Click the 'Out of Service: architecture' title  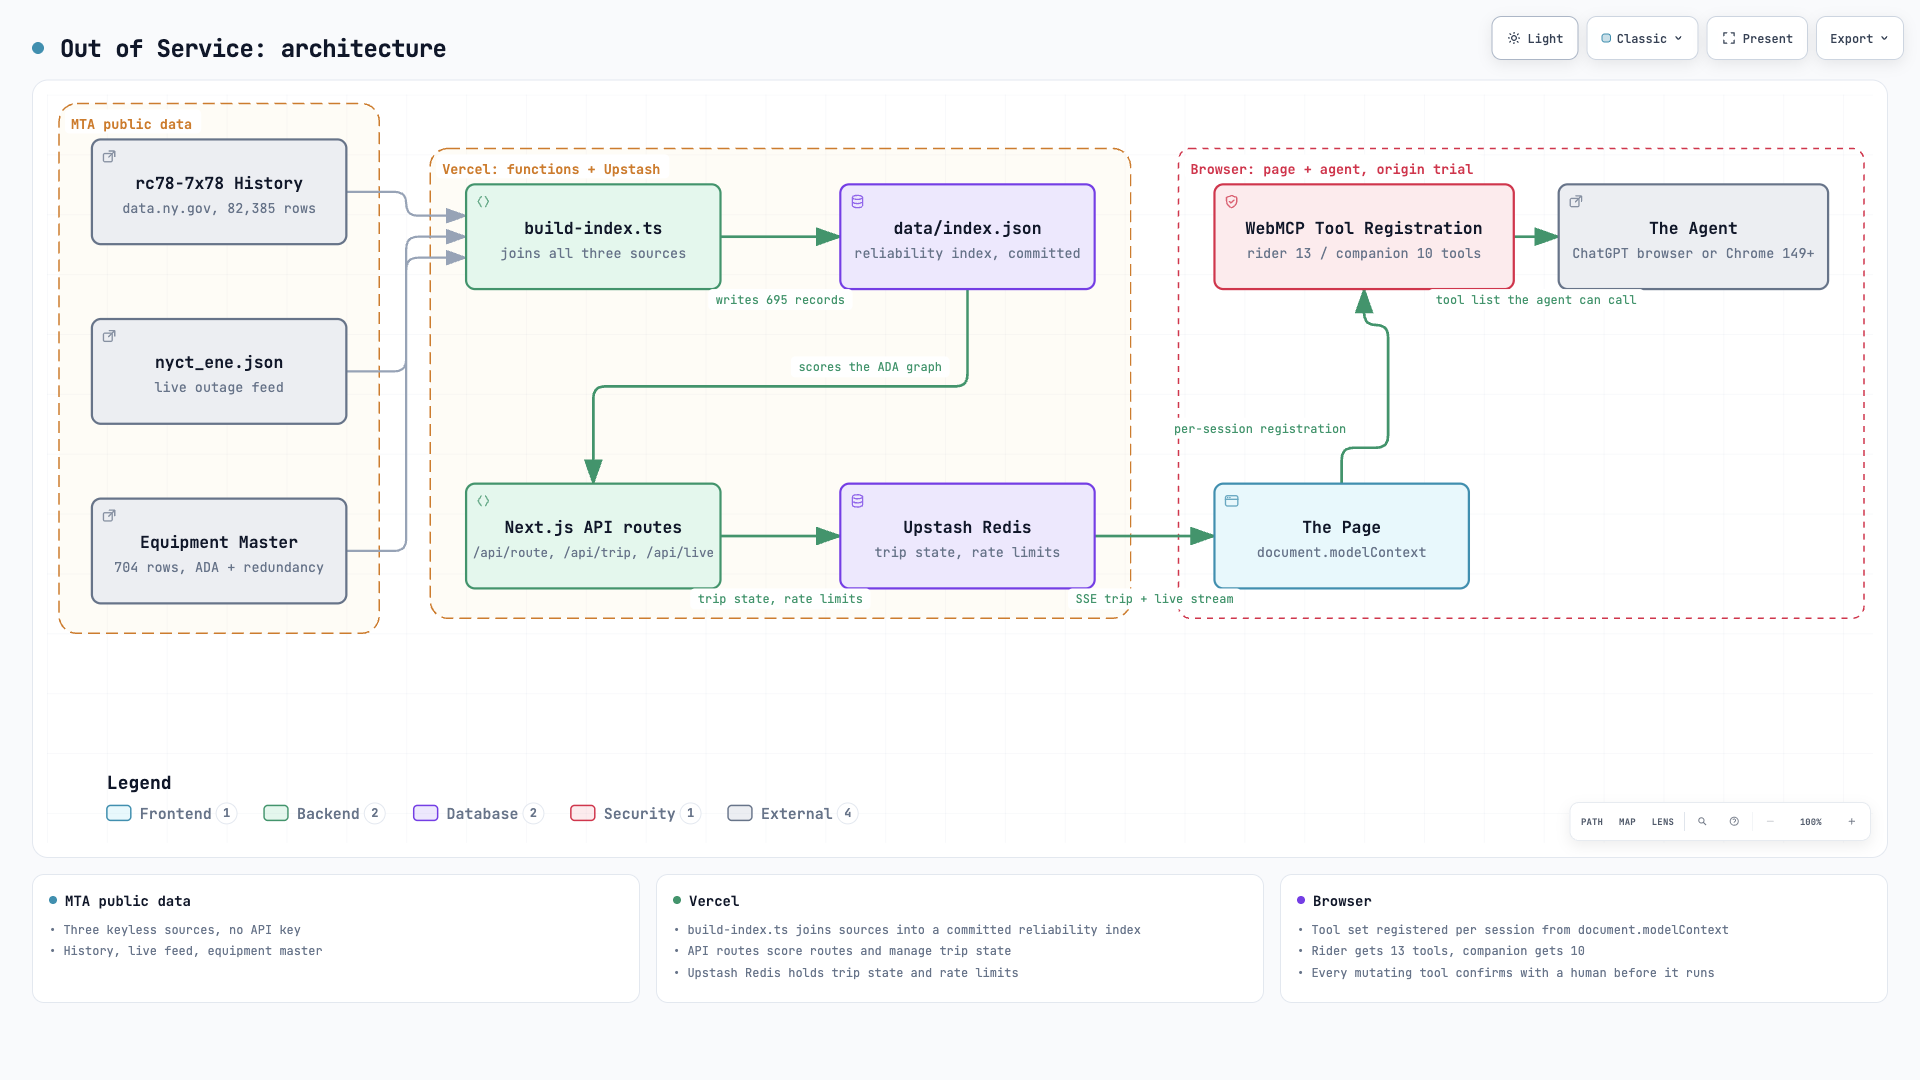coord(253,48)
